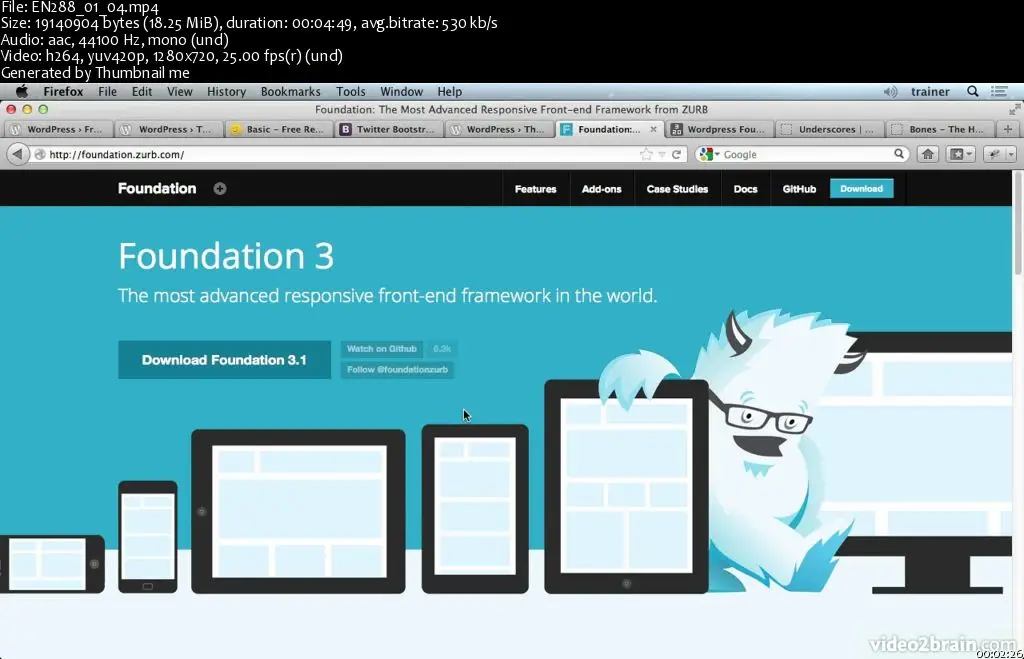Click the page vertical scrollbar thumb
This screenshot has width=1024, height=659.
(x=1017, y=222)
